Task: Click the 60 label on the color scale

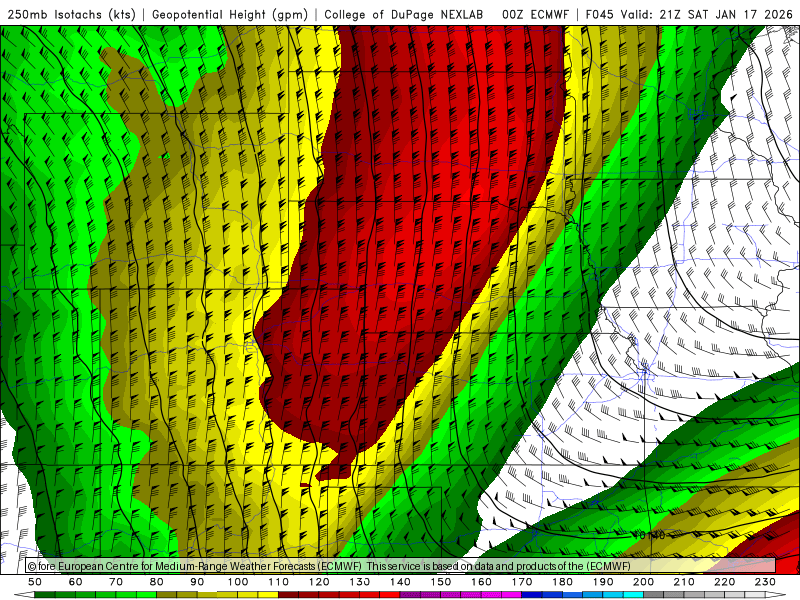Action: coord(76,582)
